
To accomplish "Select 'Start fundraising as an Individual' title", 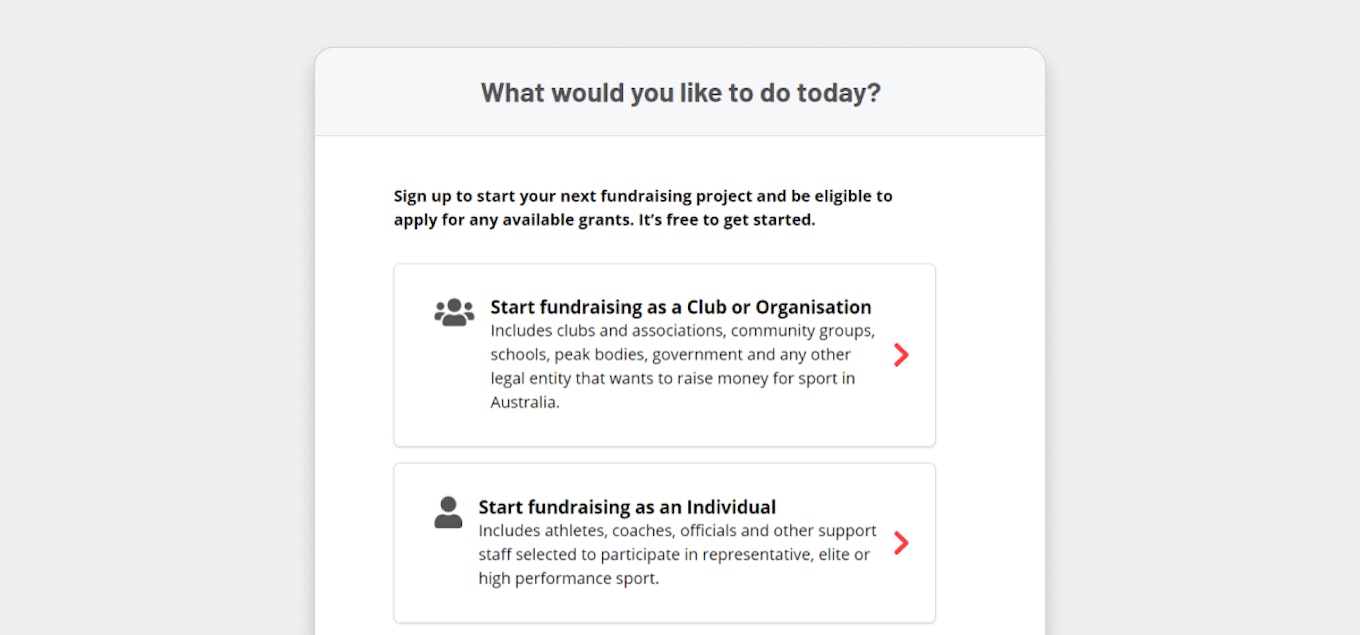I will pyautogui.click(x=627, y=507).
